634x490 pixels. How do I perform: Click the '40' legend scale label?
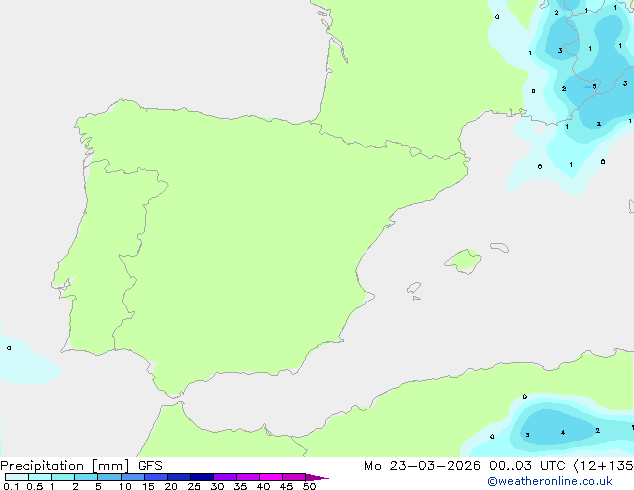click(x=263, y=486)
